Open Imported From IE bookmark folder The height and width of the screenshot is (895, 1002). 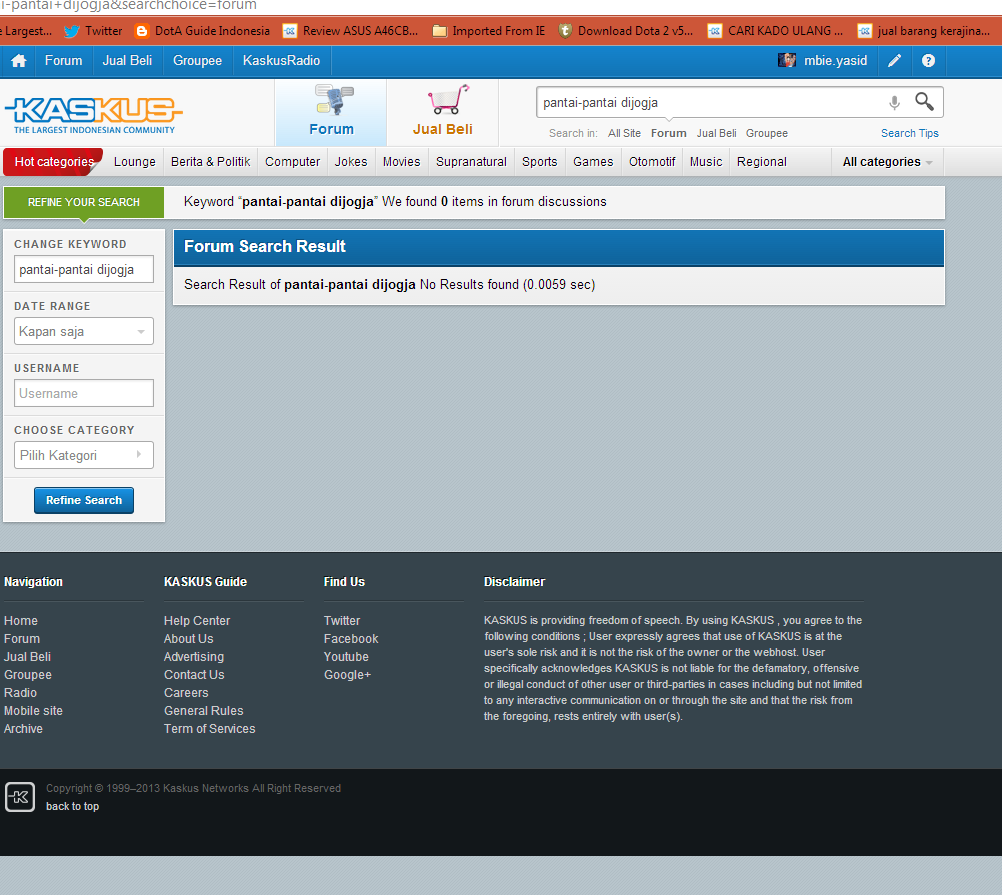coord(440,31)
